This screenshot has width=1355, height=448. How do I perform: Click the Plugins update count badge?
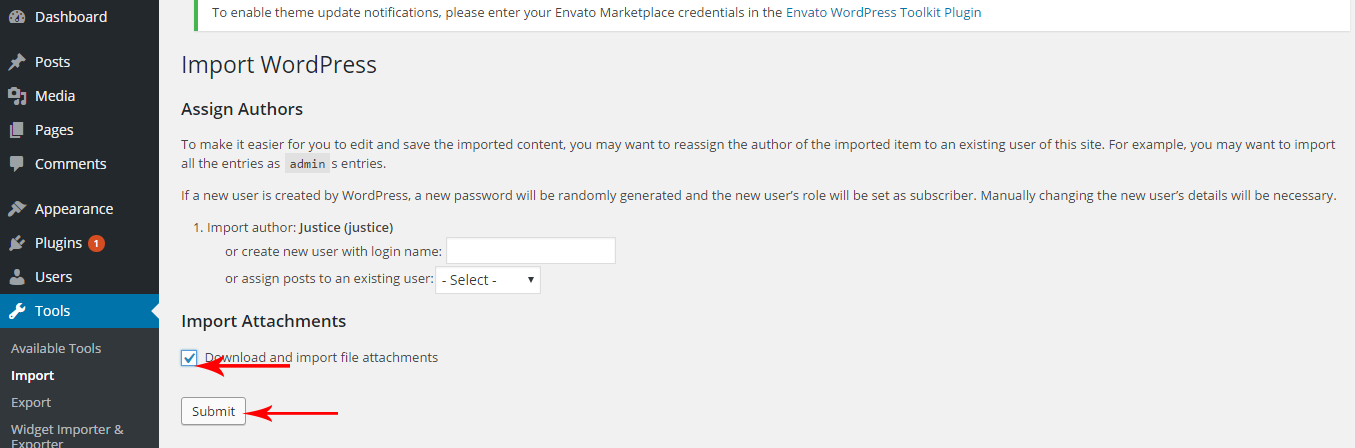pos(96,243)
